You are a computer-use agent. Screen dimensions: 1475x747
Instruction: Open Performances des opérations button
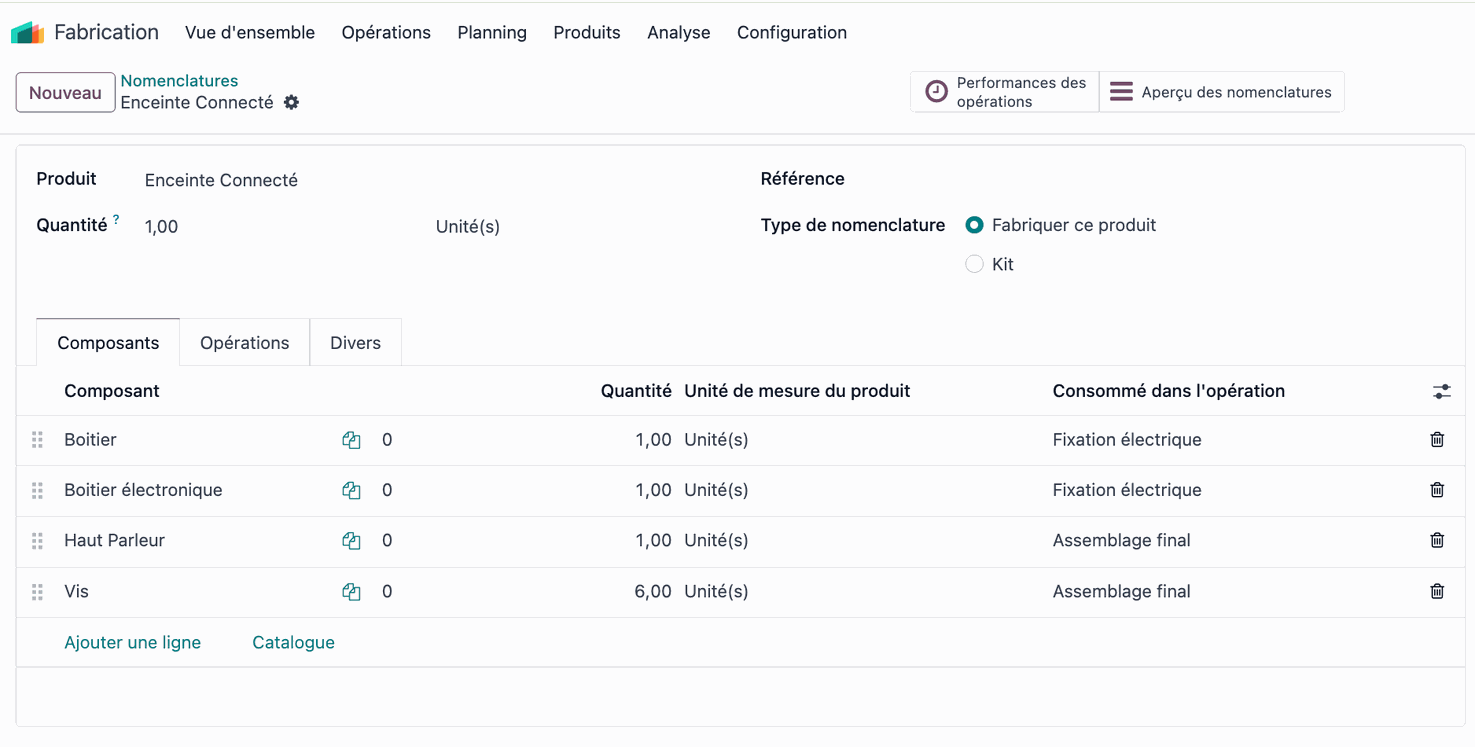(x=1005, y=92)
